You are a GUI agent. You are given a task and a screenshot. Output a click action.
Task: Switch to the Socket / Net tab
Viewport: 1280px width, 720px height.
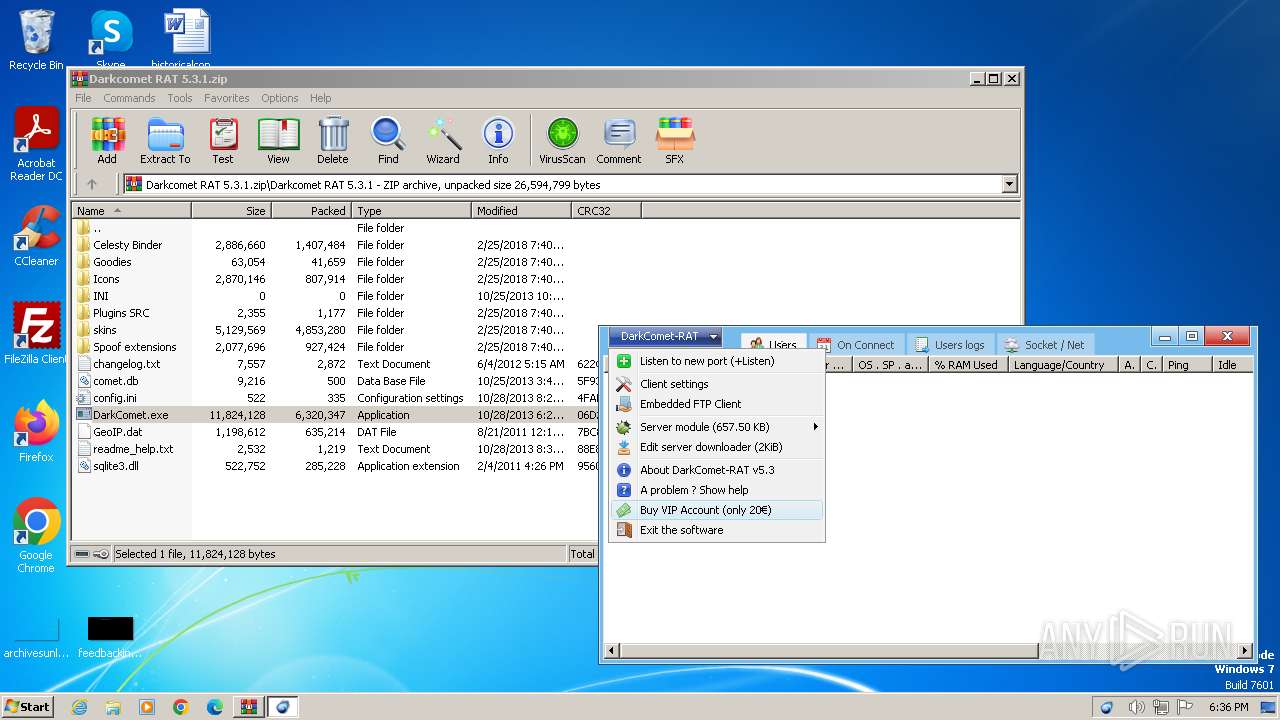pyautogui.click(x=1045, y=345)
